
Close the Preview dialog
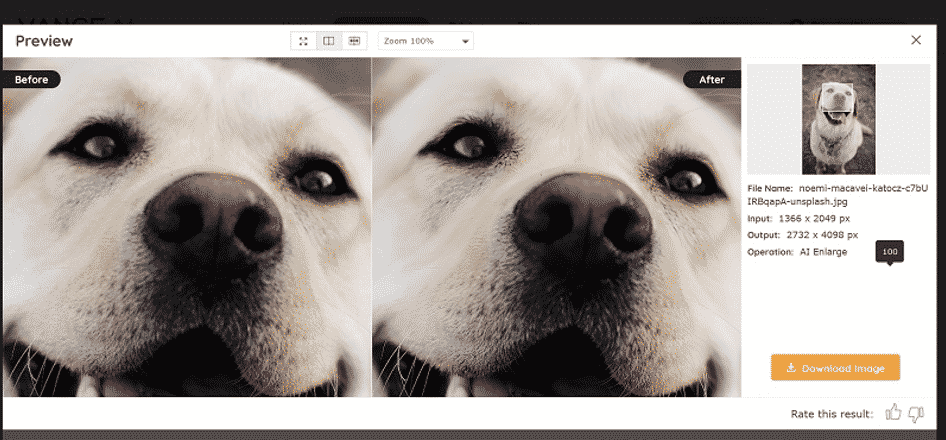tap(916, 40)
